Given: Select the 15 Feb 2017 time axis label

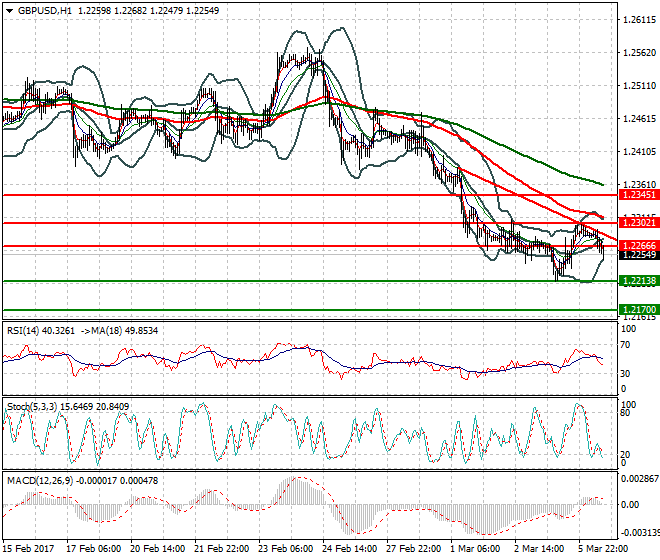Looking at the screenshot, I should pyautogui.click(x=28, y=549).
